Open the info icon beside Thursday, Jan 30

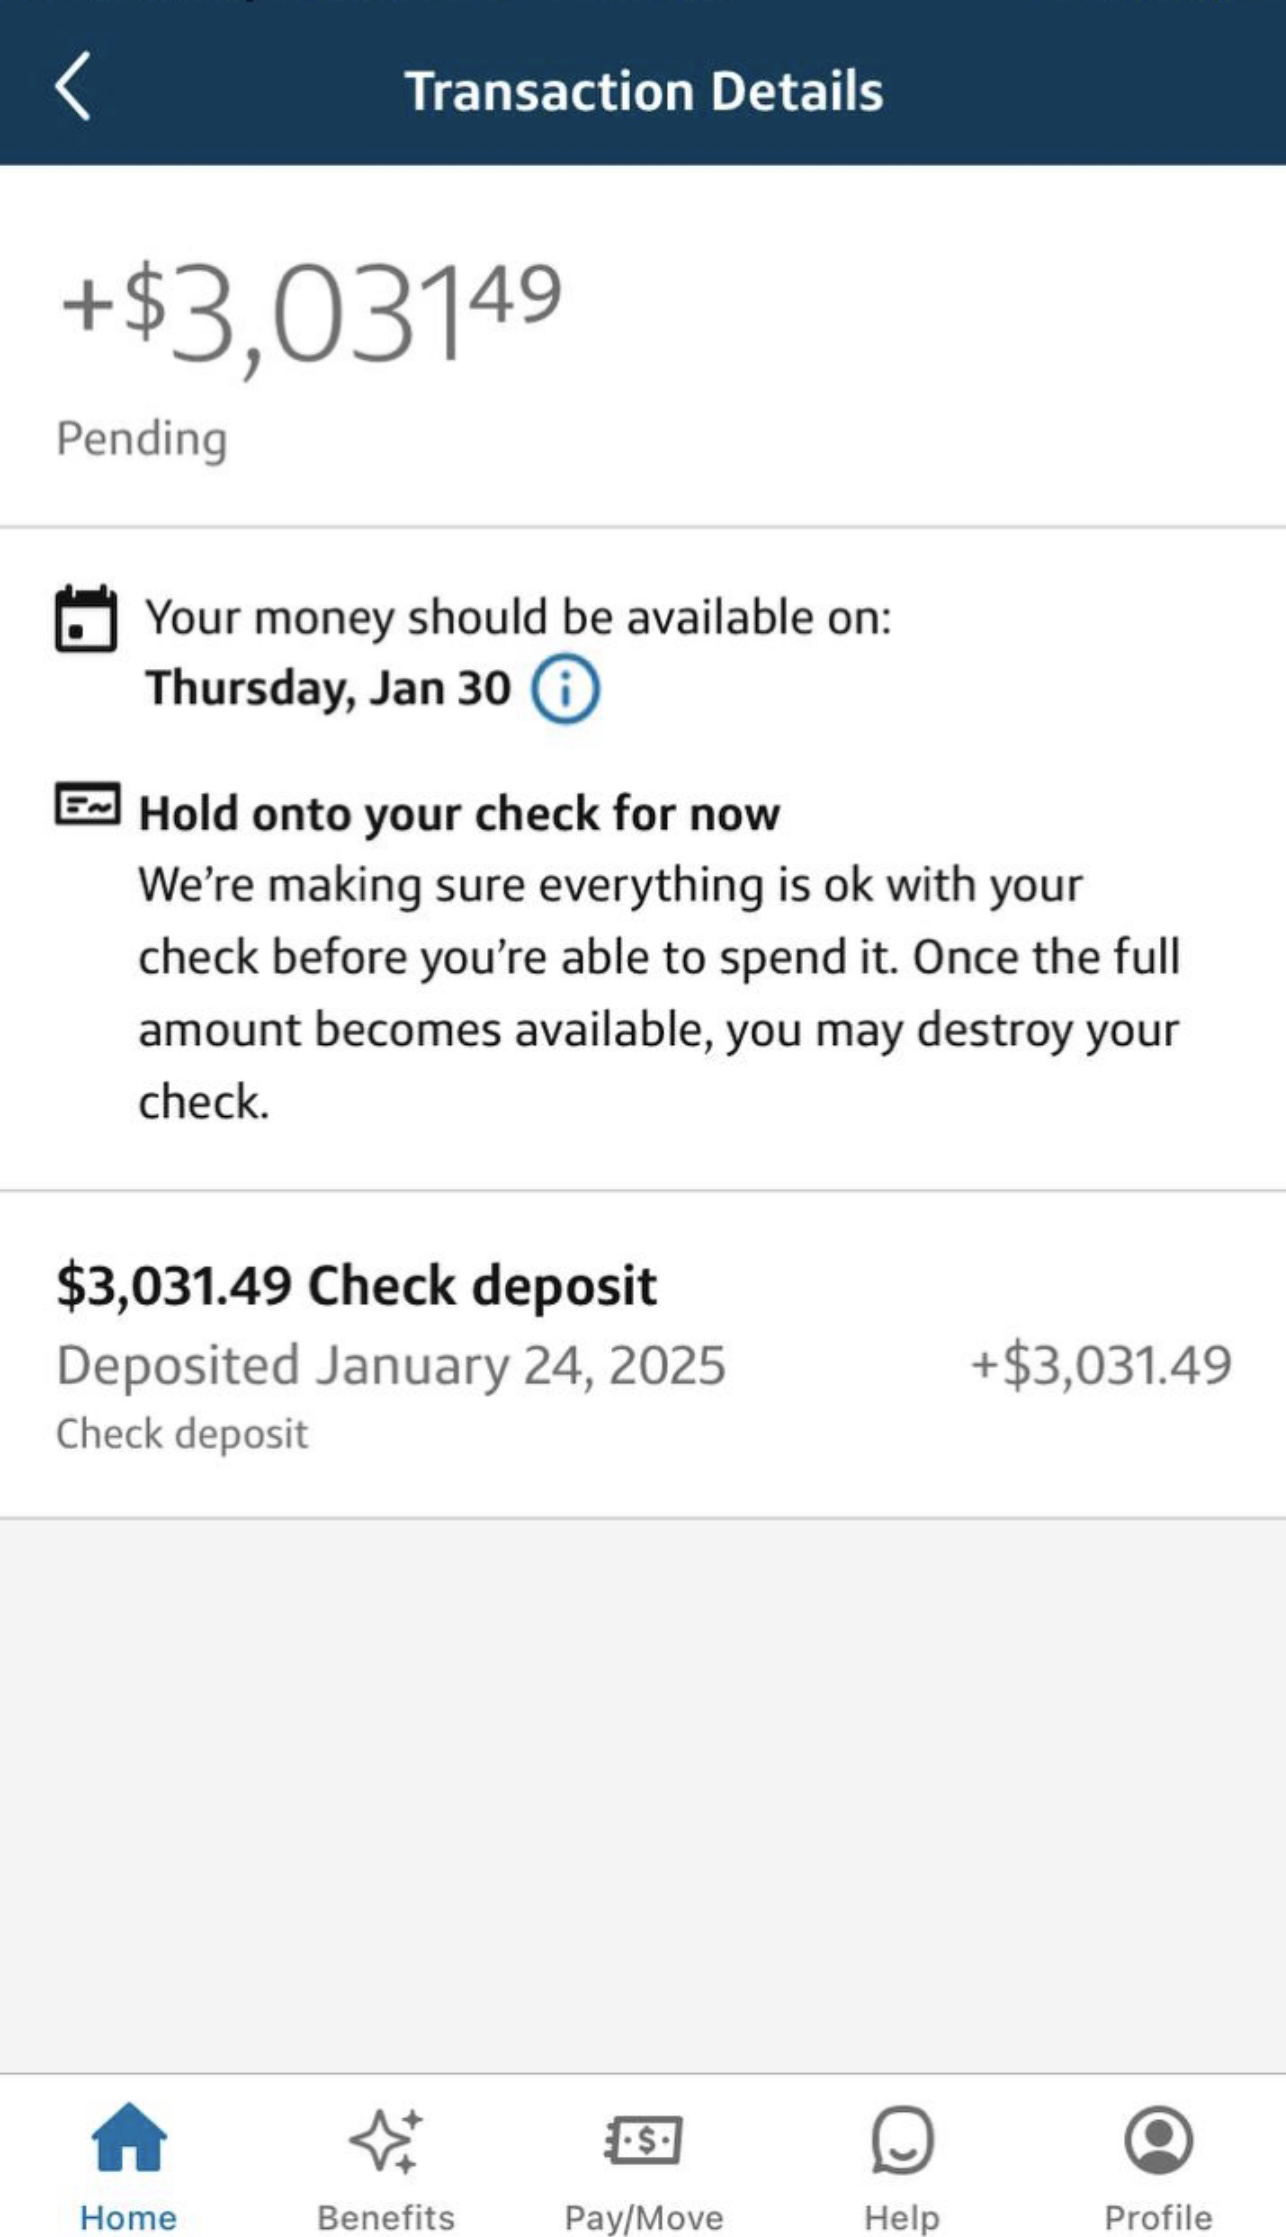click(565, 689)
